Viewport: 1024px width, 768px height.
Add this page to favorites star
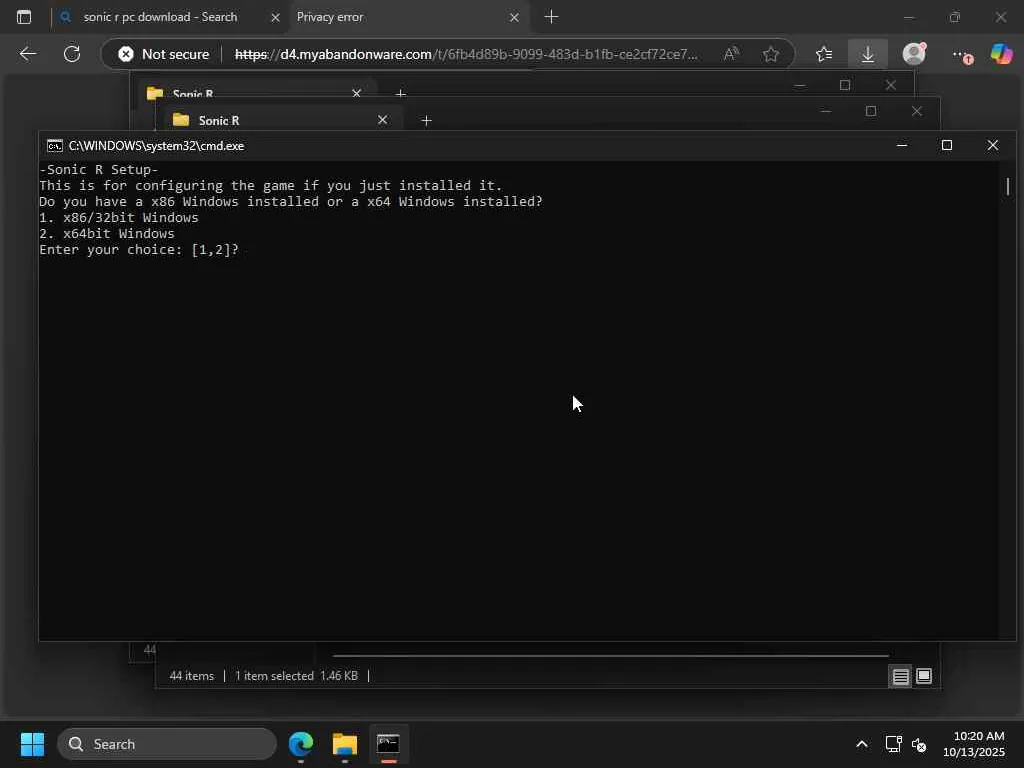click(x=771, y=54)
